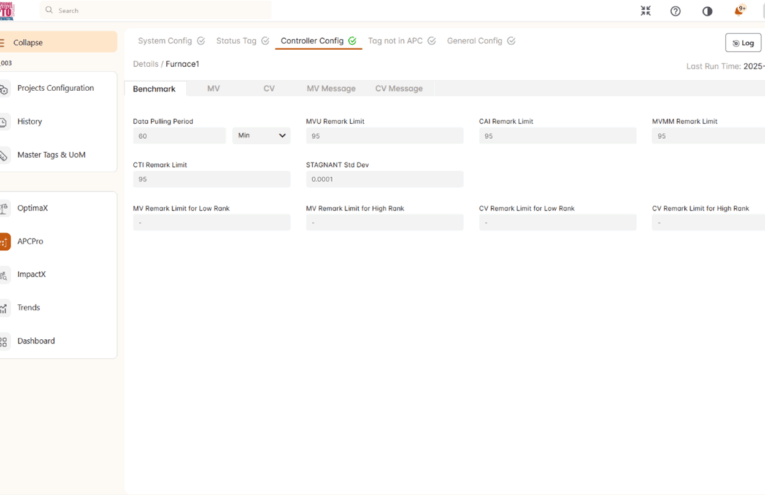Open the CV Message sub-tab
The width and height of the screenshot is (765, 495).
click(399, 89)
